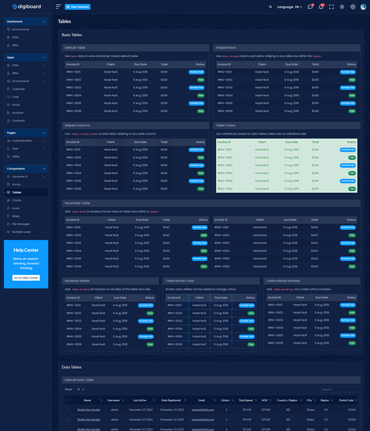The image size is (370, 431).
Task: Open Forms component in sidebar
Action: click(26, 184)
